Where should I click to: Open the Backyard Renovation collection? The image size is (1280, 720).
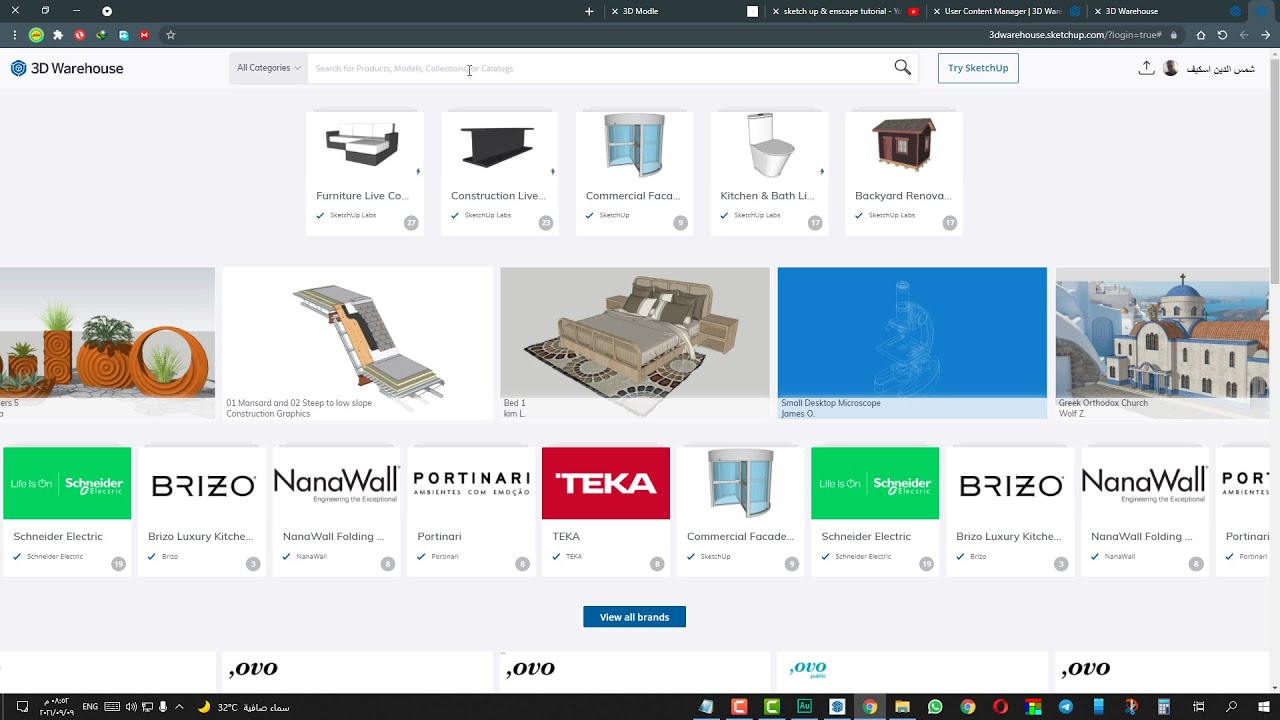pos(904,174)
